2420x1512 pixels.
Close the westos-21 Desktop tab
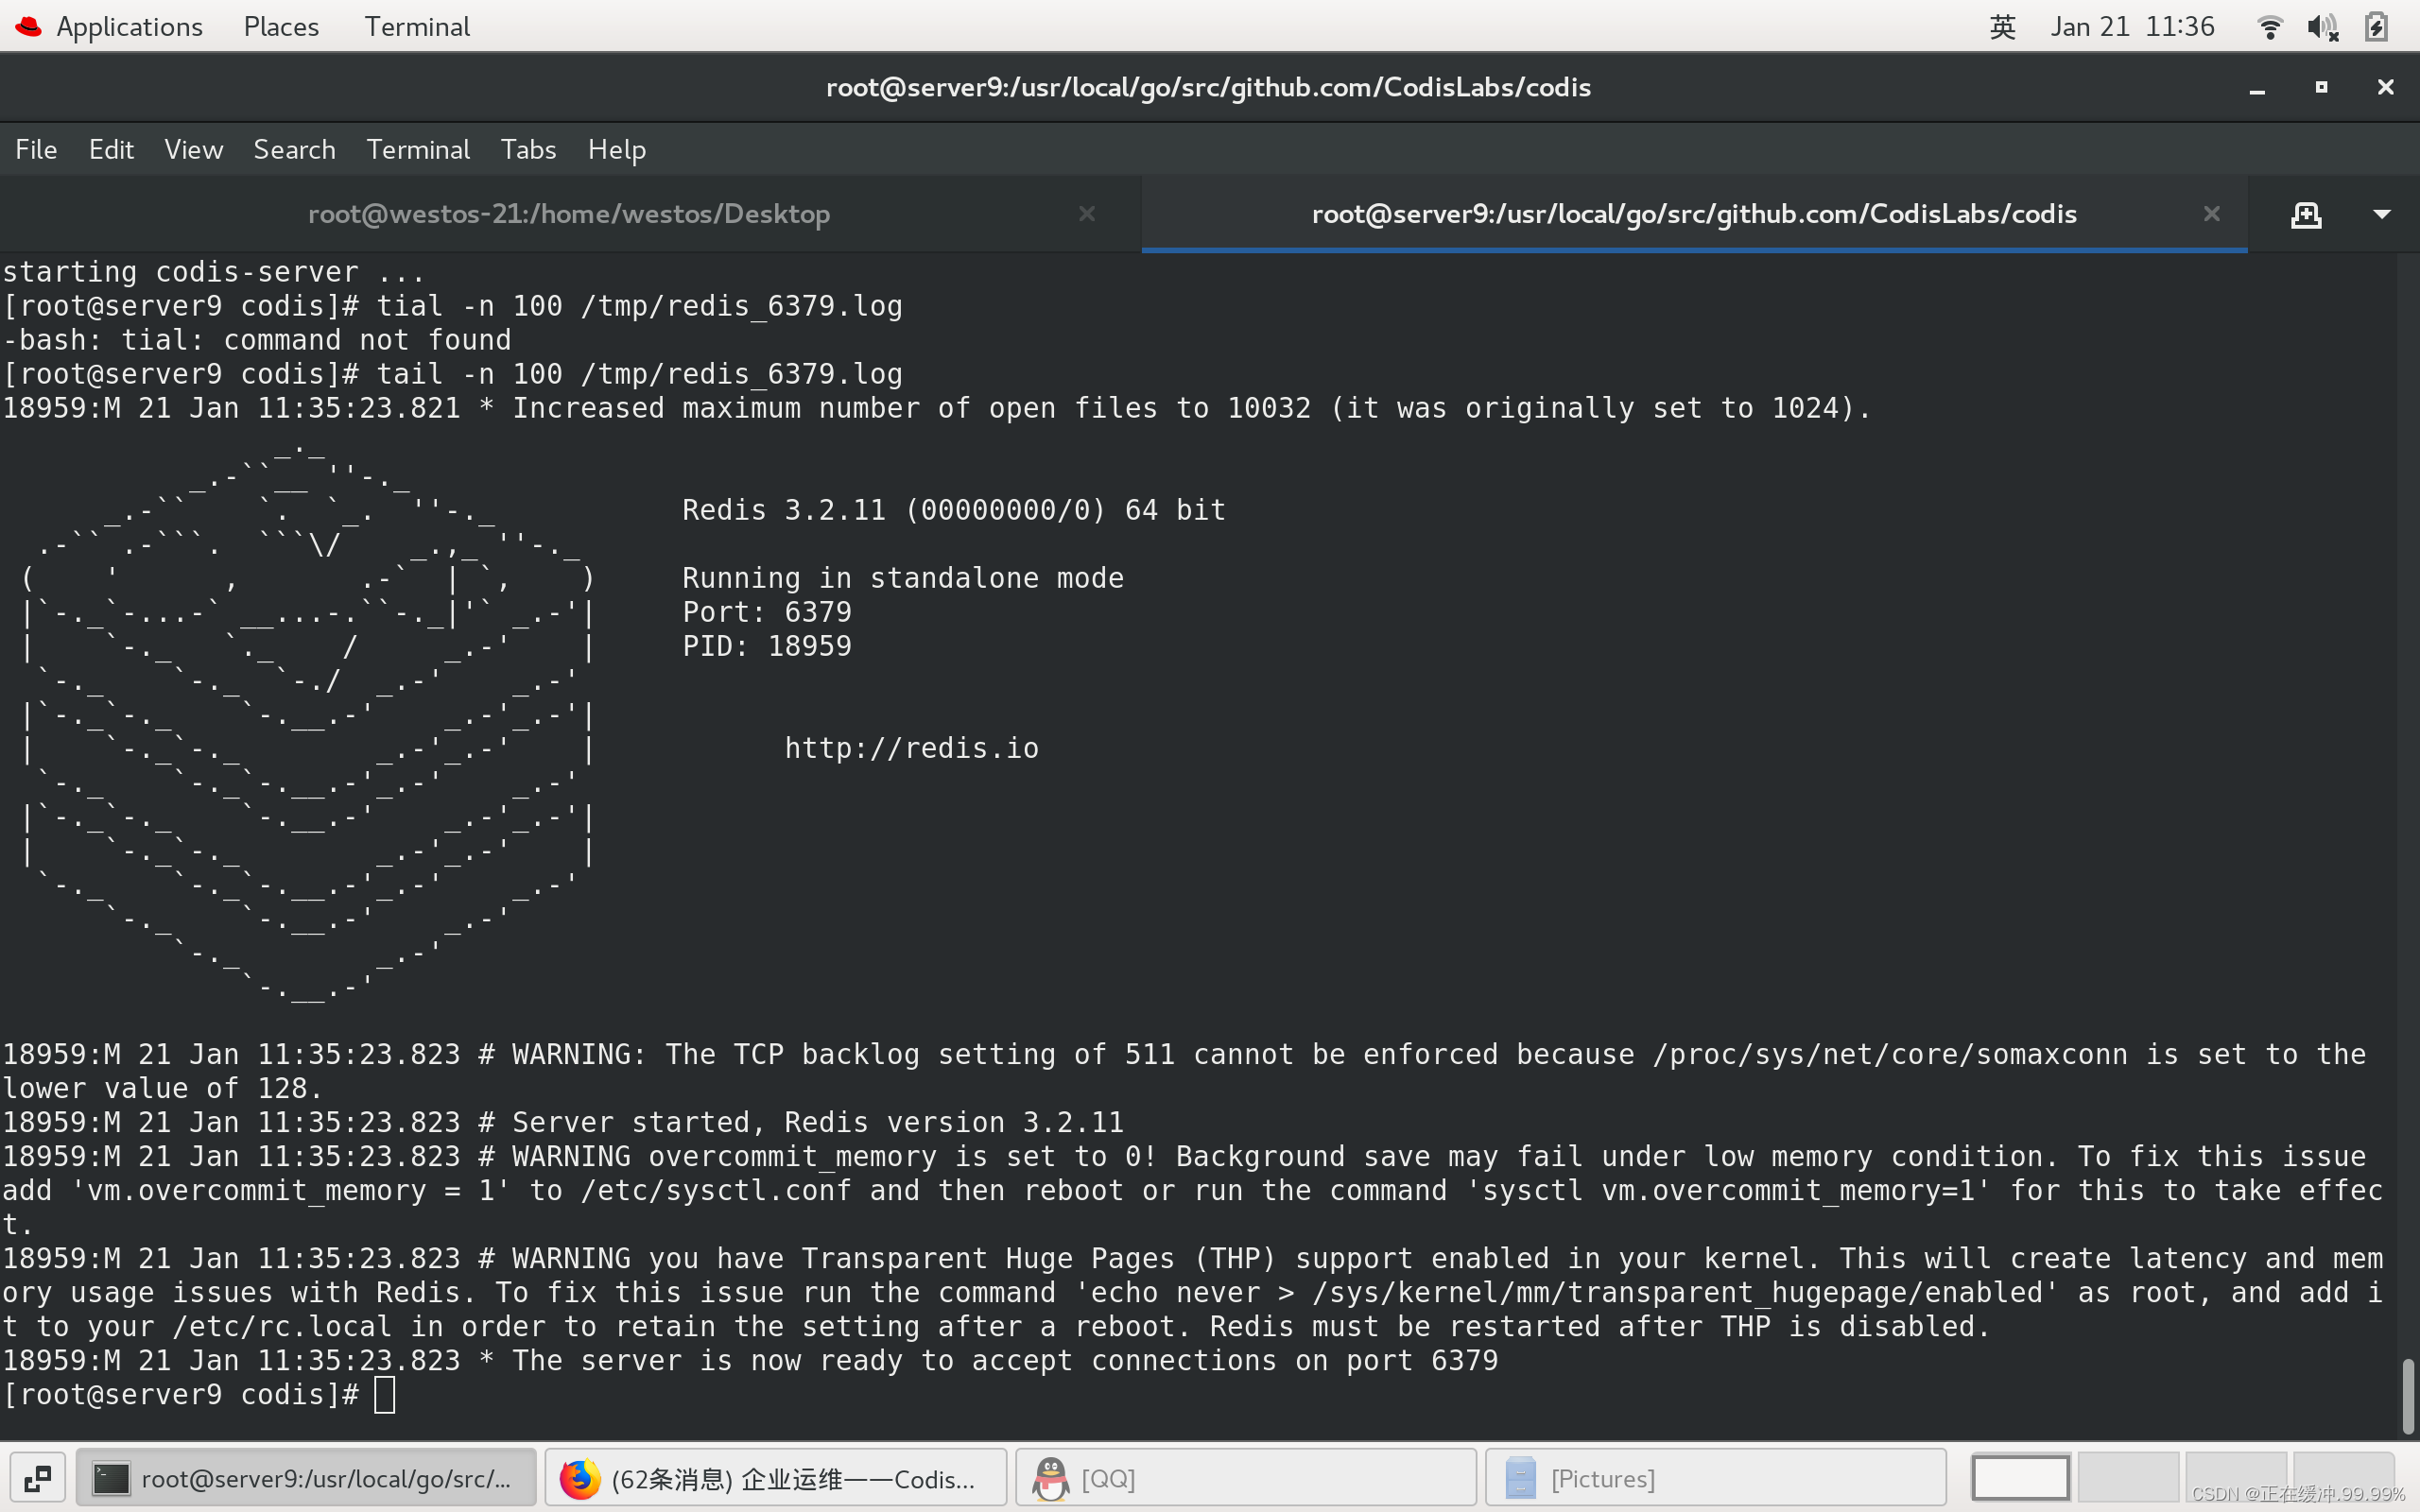[x=1087, y=214]
